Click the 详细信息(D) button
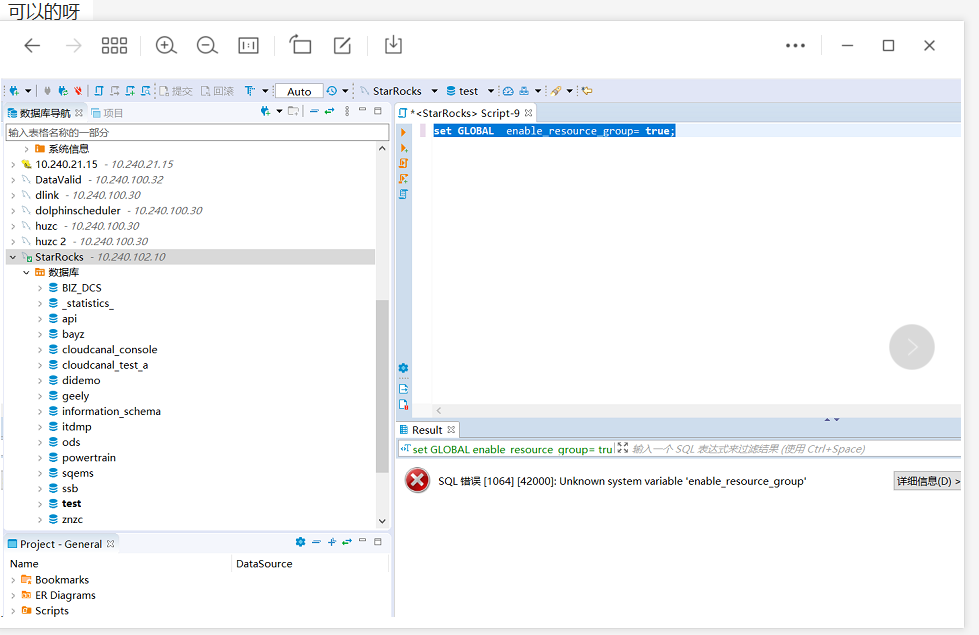This screenshot has width=979, height=635. click(926, 481)
